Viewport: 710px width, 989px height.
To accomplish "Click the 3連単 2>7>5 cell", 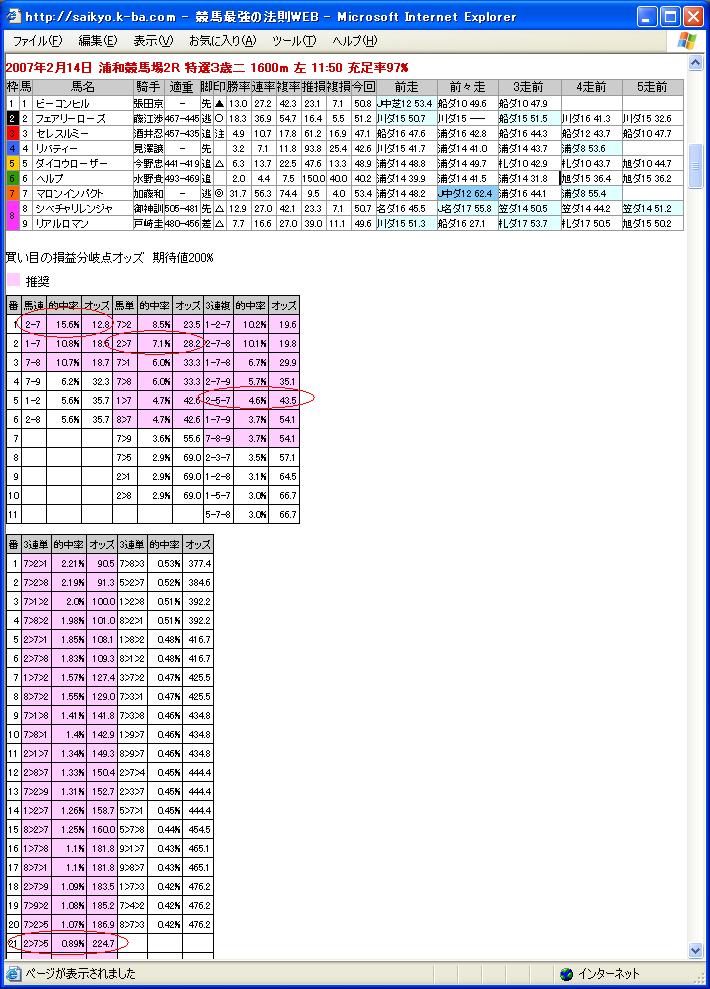I will 36,944.
